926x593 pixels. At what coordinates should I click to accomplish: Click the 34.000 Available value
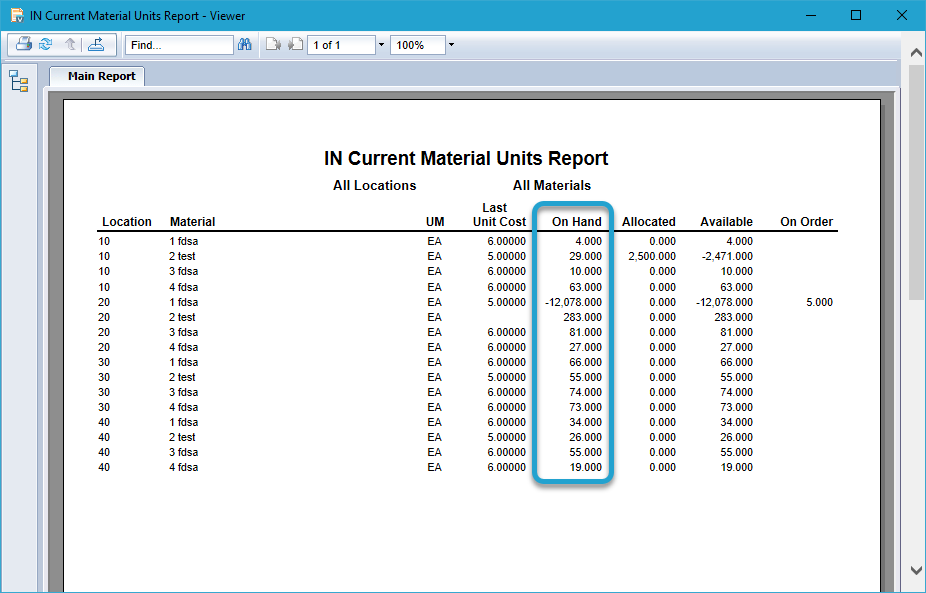tap(736, 422)
